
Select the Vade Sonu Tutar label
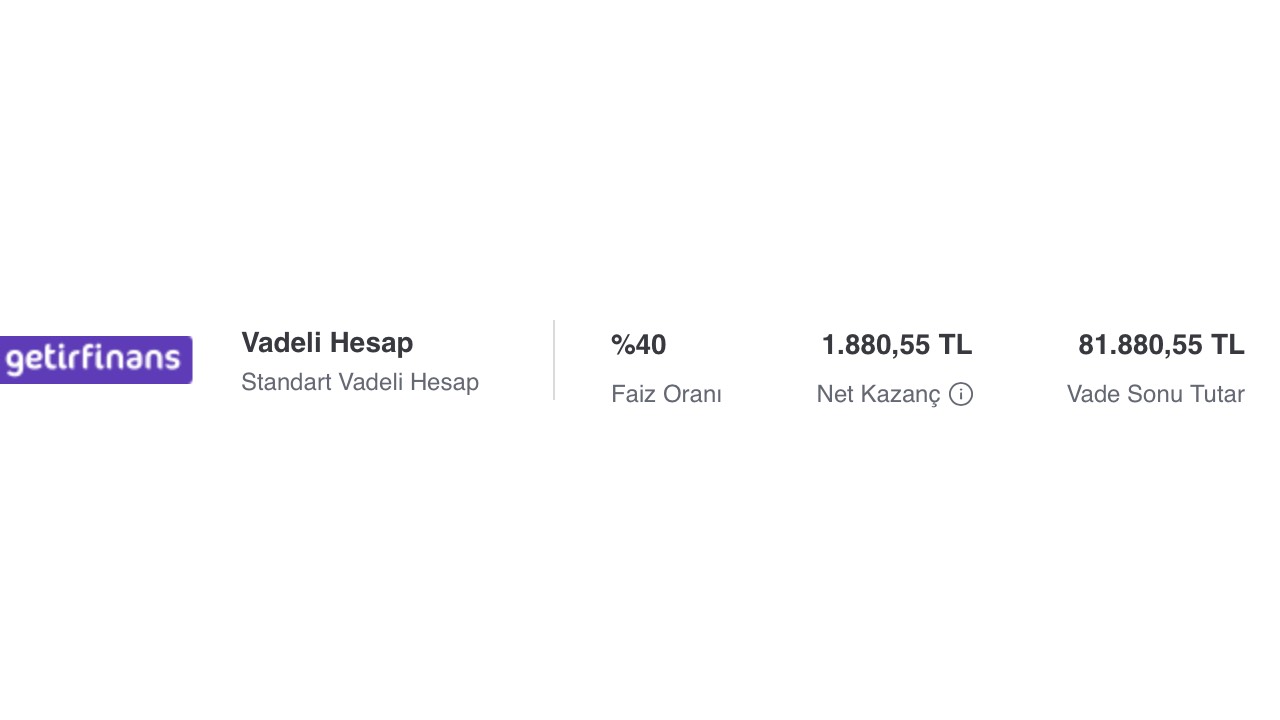point(1155,394)
